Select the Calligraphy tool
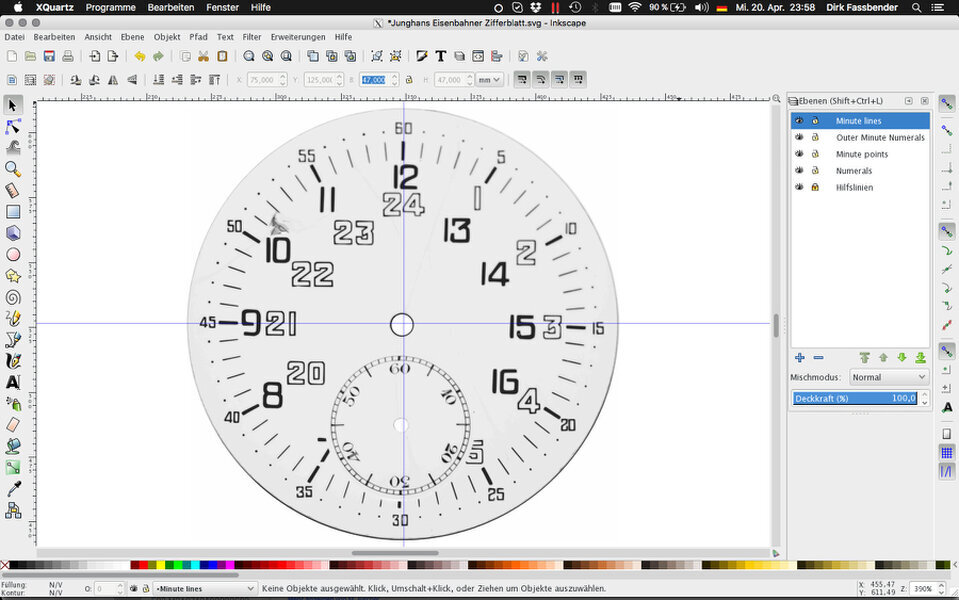This screenshot has width=959, height=600. pos(13,361)
